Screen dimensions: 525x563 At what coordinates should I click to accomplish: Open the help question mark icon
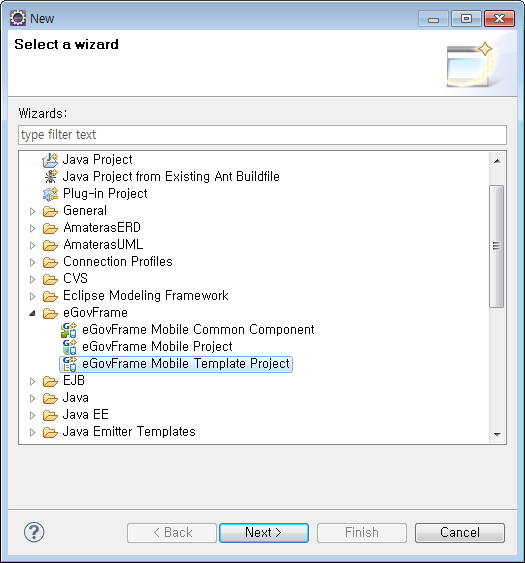(x=34, y=532)
